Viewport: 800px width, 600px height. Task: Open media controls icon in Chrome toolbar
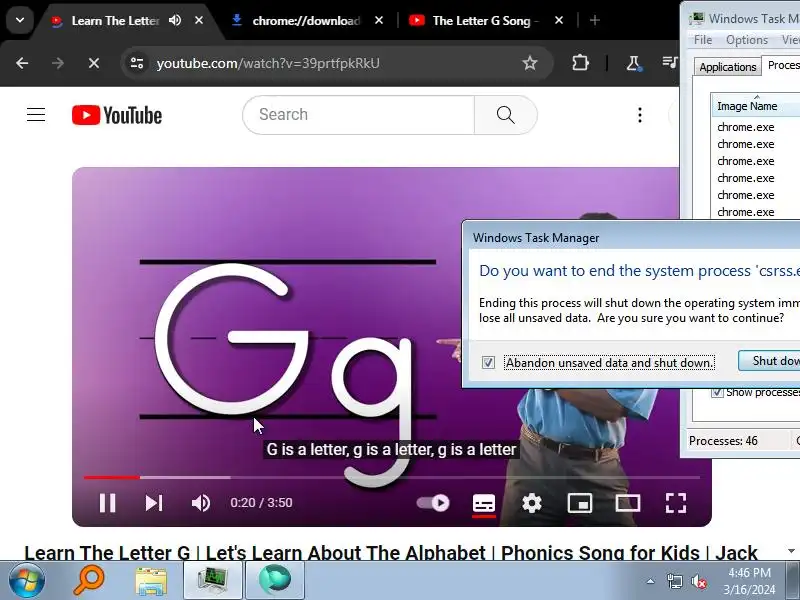pyautogui.click(x=670, y=62)
